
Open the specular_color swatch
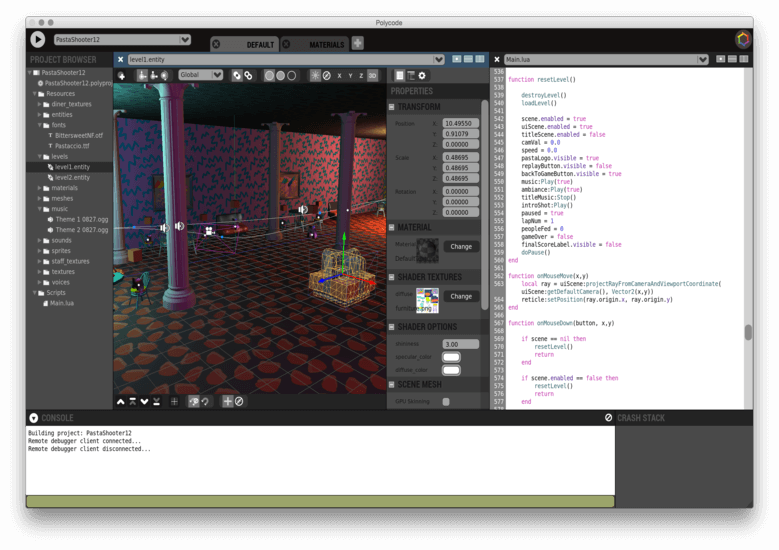pos(451,357)
